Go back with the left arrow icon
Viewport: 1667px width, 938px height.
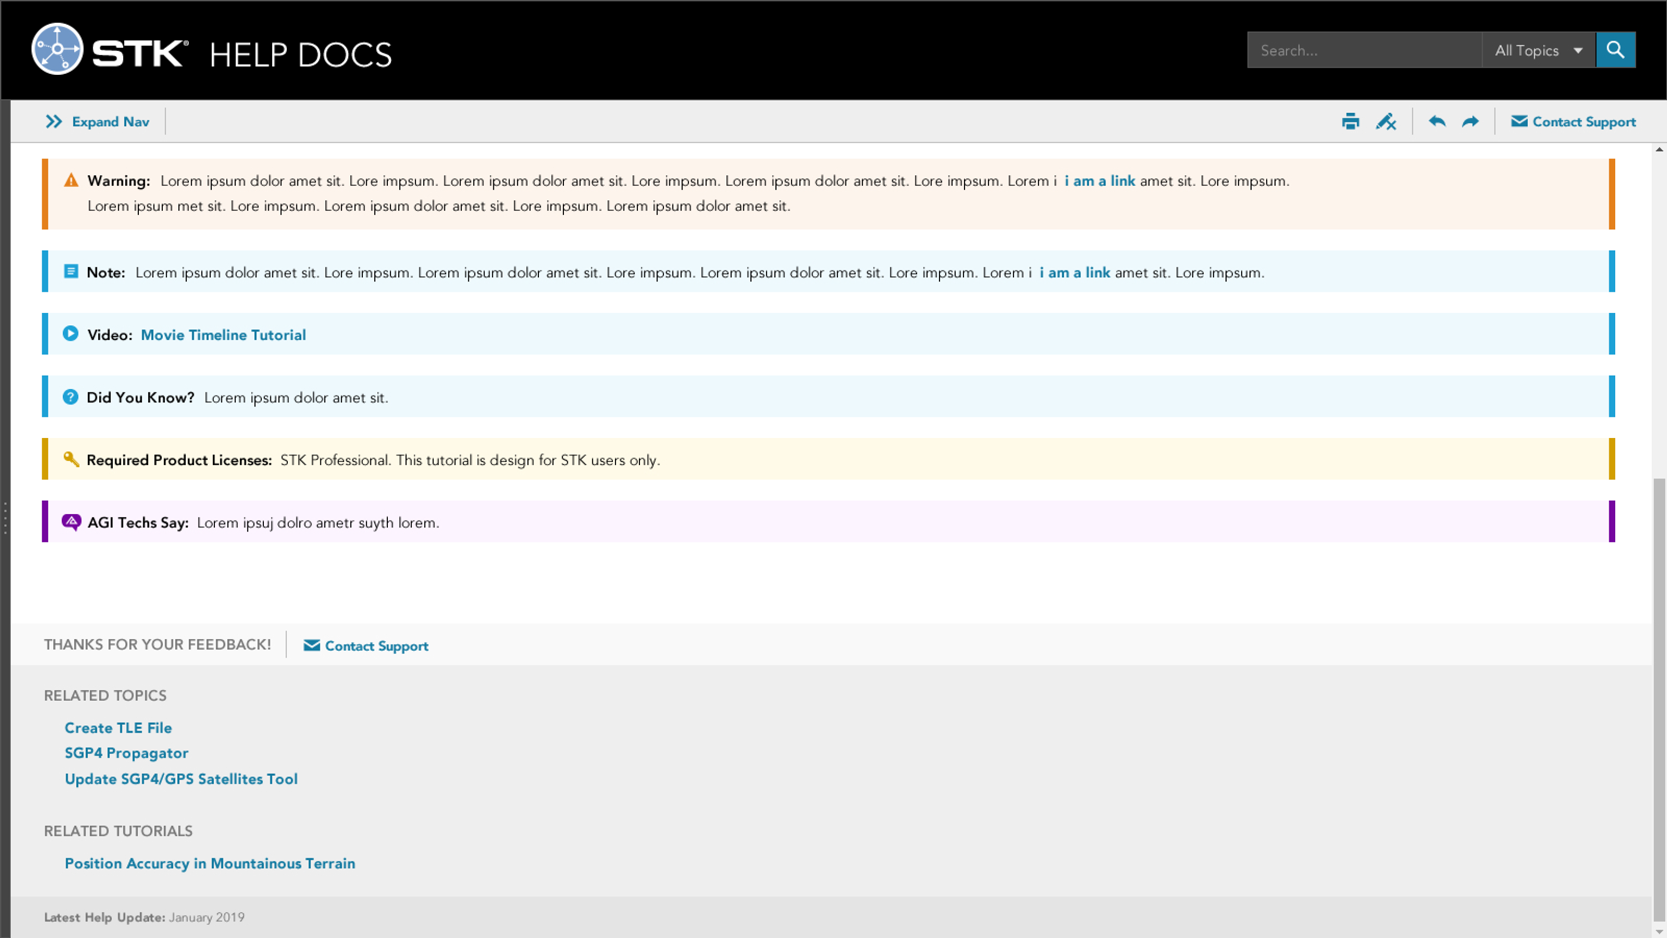coord(1437,122)
